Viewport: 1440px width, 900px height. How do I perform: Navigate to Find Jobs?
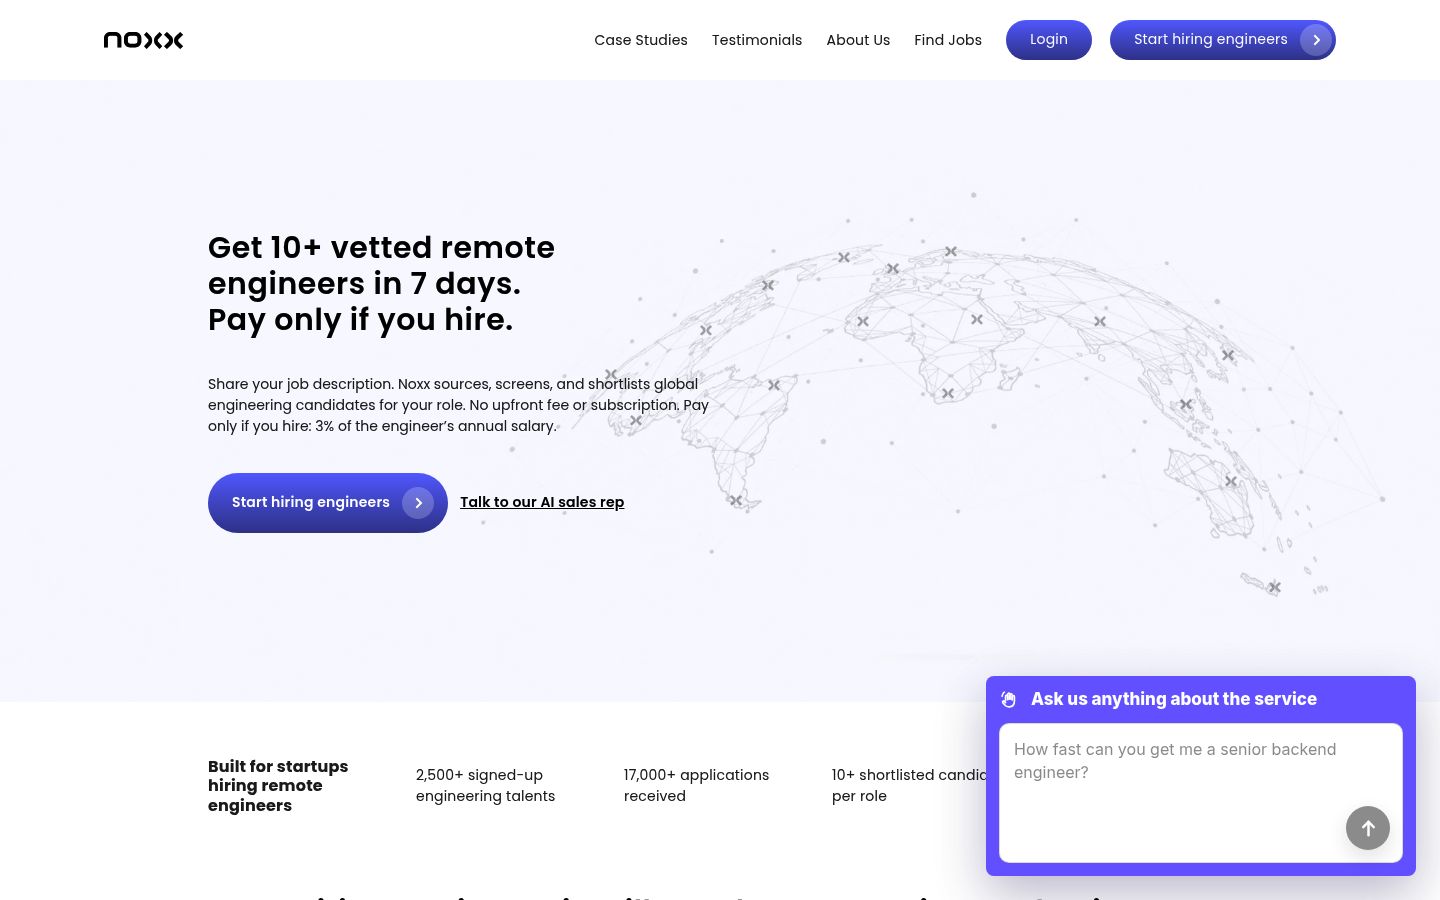point(948,40)
